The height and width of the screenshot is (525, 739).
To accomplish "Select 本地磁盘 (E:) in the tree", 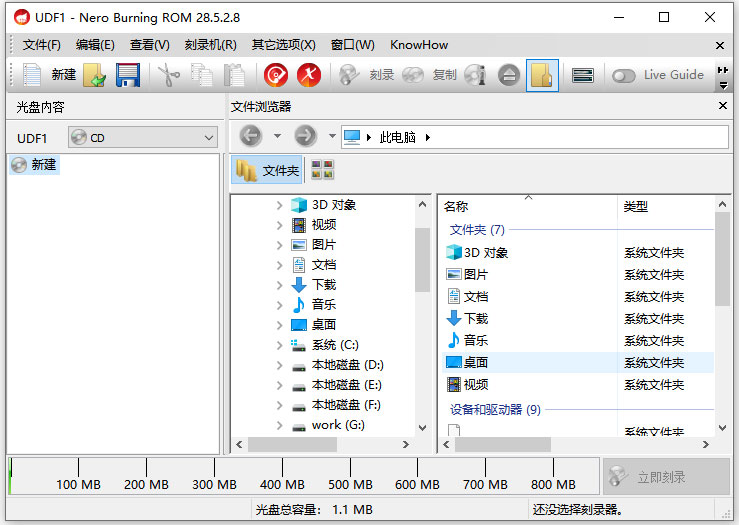I will pos(346,385).
